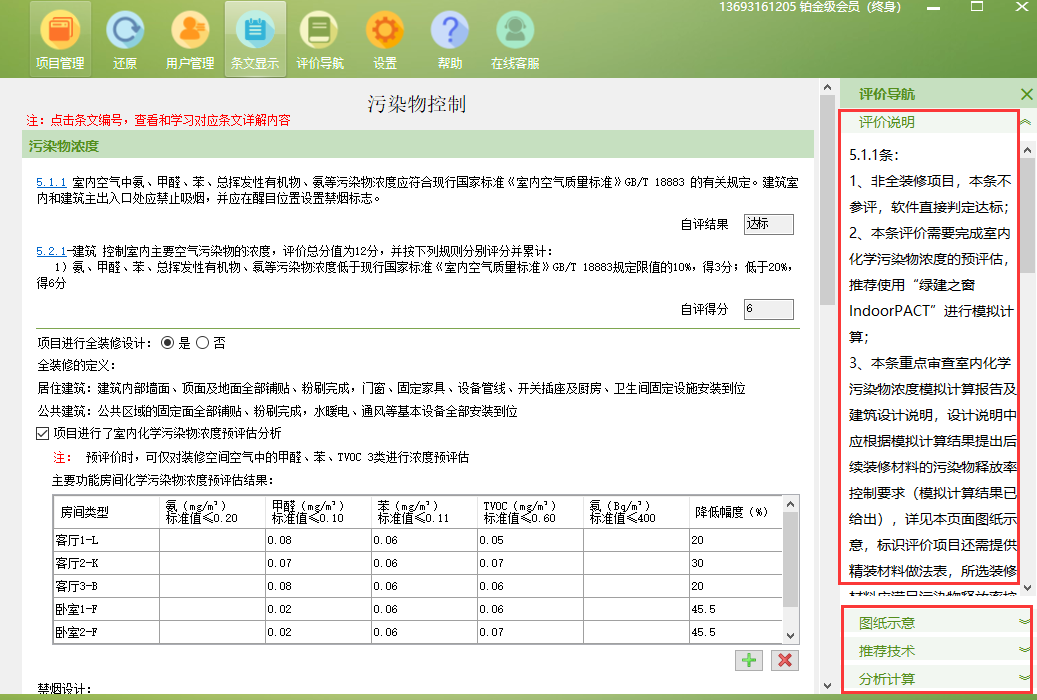Click TVOC value 0.07 in 卧室2-F row
This screenshot has width=1037, height=700.
tap(530, 633)
